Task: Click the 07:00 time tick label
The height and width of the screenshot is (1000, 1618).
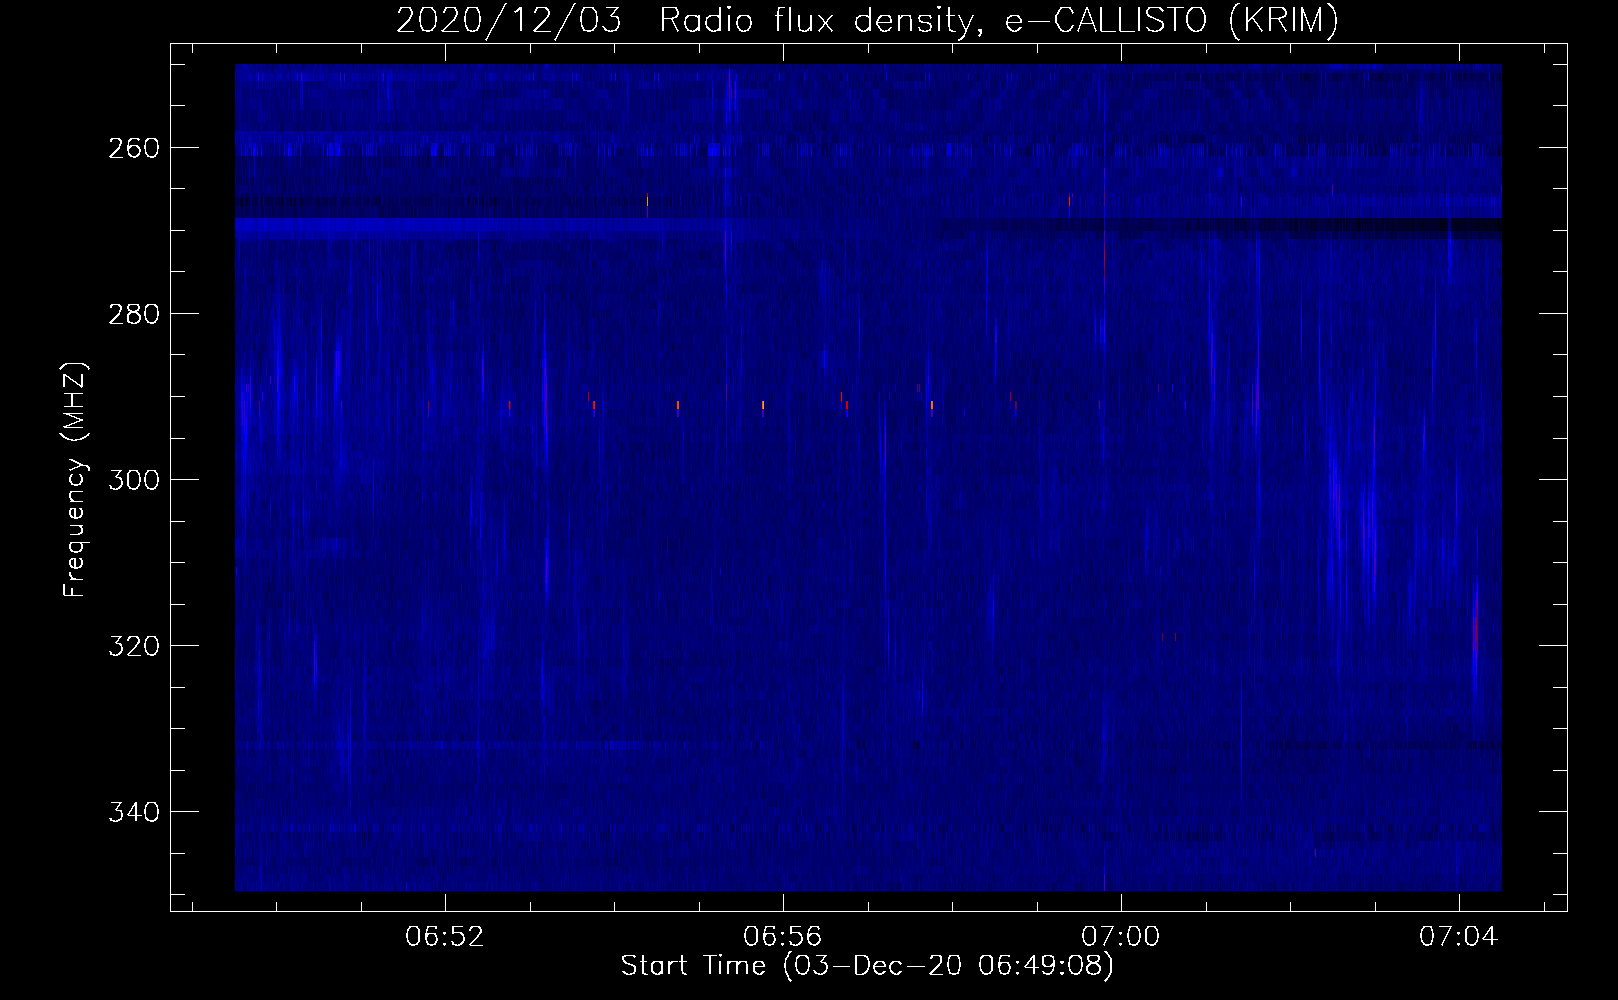Action: coord(1121,937)
